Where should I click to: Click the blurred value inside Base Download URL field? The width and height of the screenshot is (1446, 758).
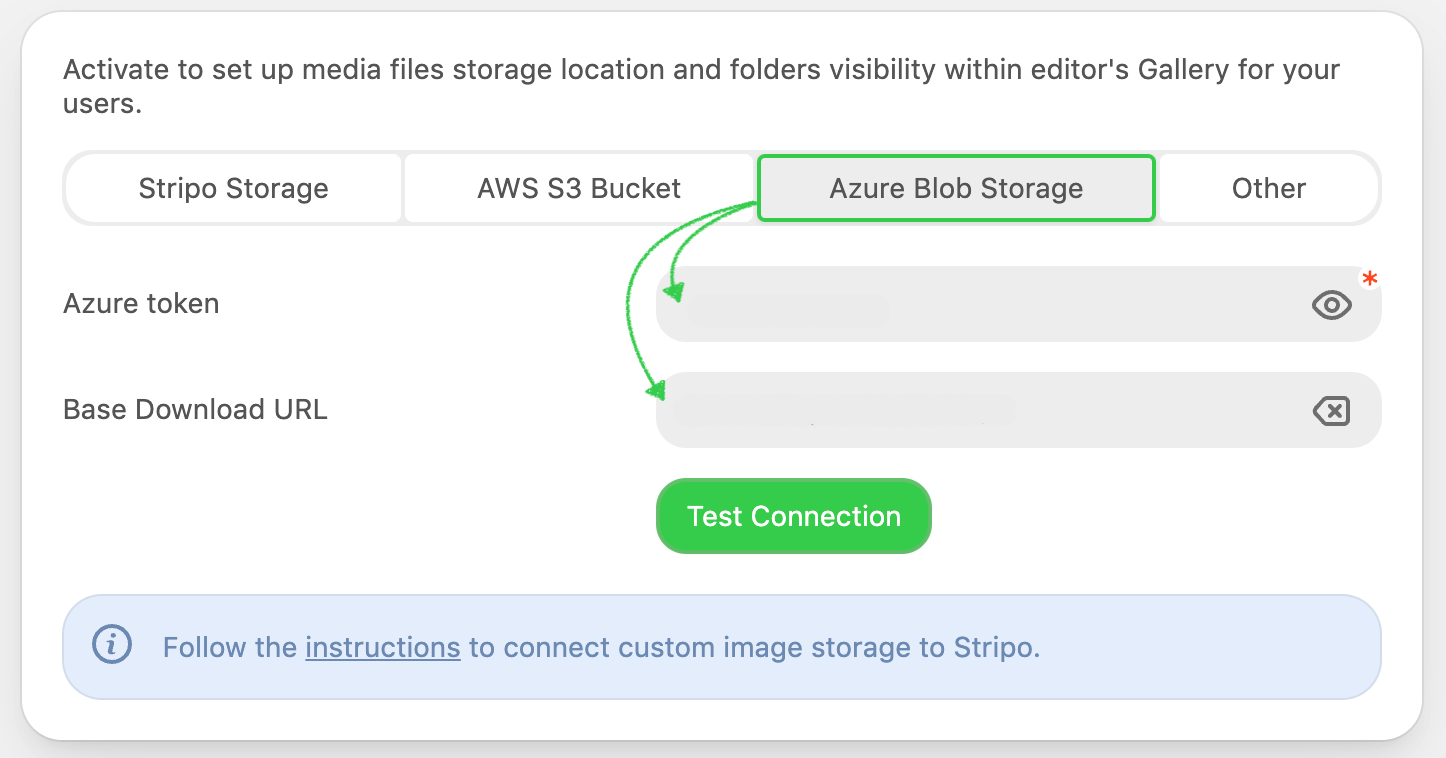click(x=845, y=411)
